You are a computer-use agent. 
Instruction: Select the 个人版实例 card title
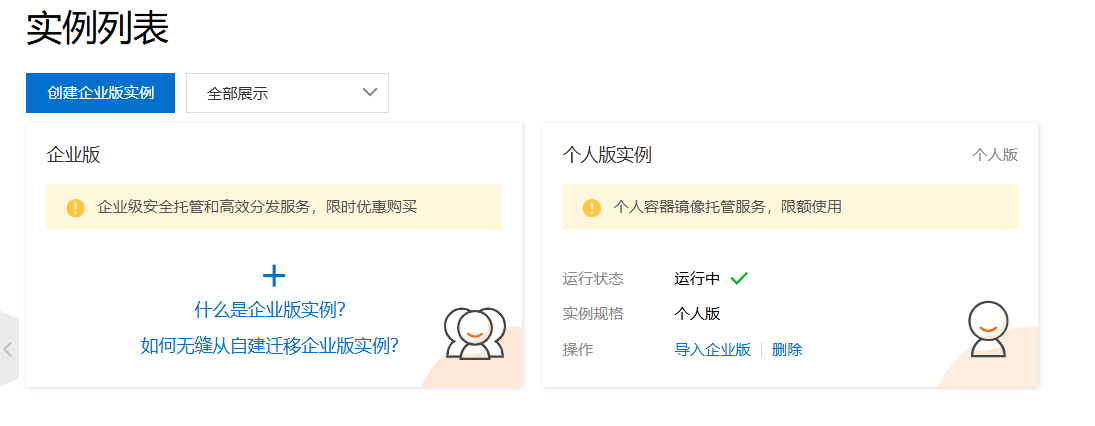coord(607,155)
